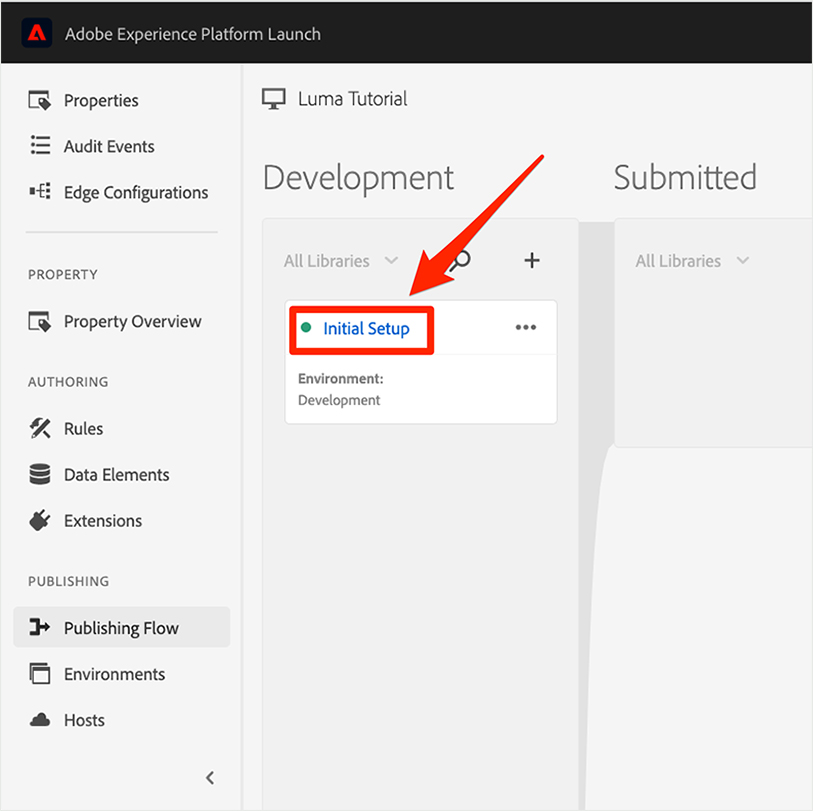Click the Environments window icon
Viewport: 813px width, 811px height.
click(x=40, y=674)
